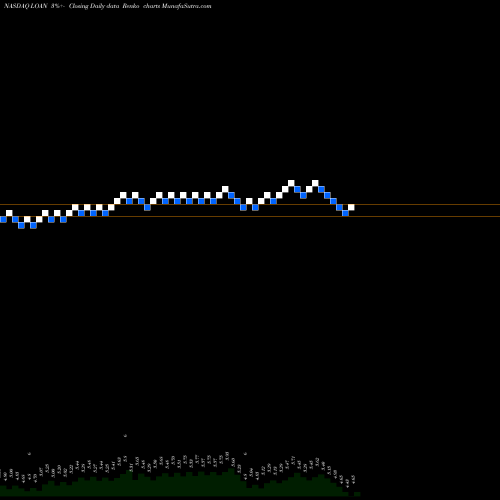Click the MunafaSutra.com site name in header
The height and width of the screenshot is (500, 500).
186,6
